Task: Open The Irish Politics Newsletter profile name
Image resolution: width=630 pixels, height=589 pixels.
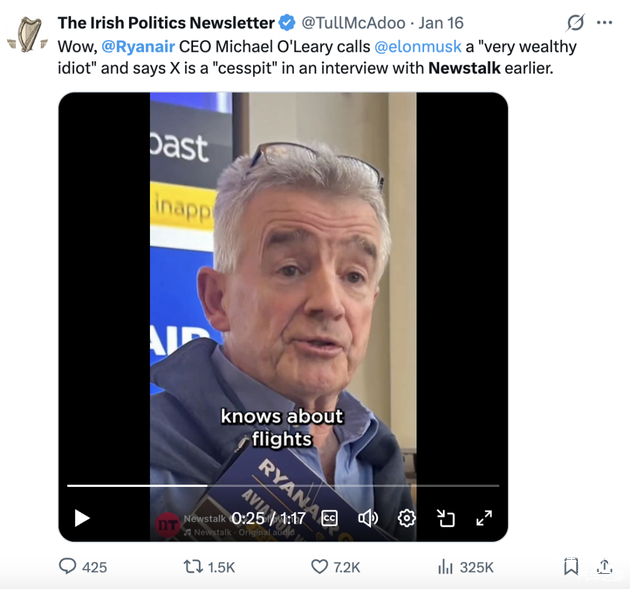Action: 165,22
